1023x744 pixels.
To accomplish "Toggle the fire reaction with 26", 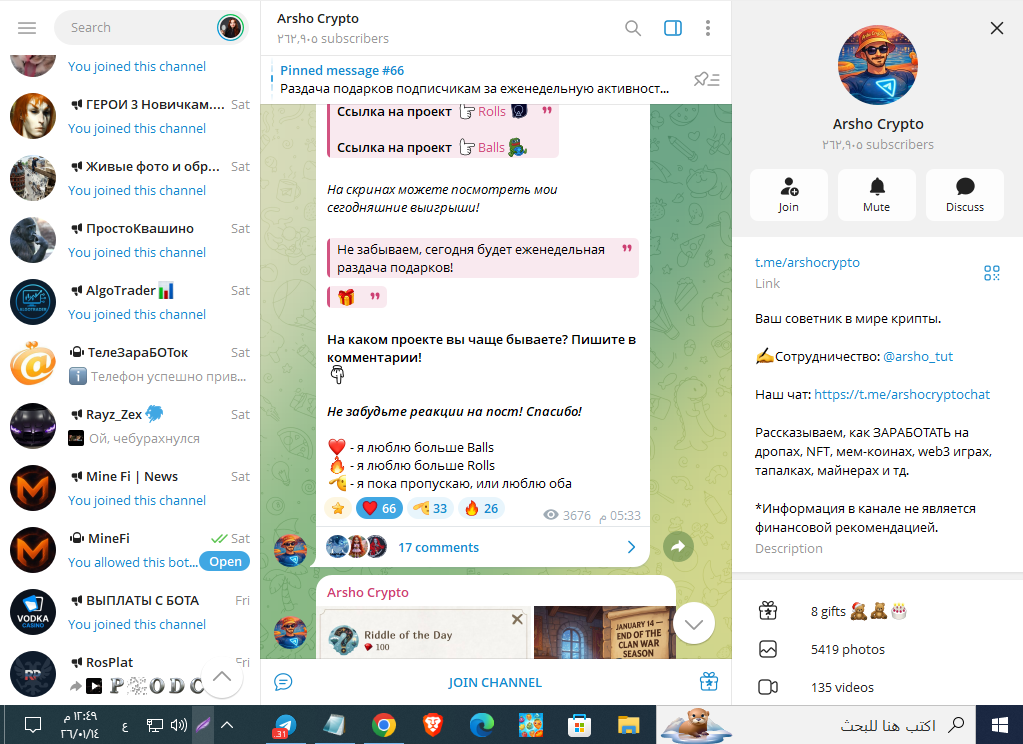I will click(481, 508).
